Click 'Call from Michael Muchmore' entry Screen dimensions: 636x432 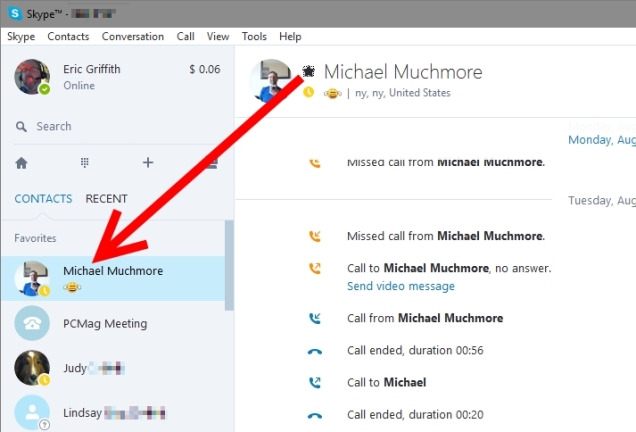coord(425,318)
